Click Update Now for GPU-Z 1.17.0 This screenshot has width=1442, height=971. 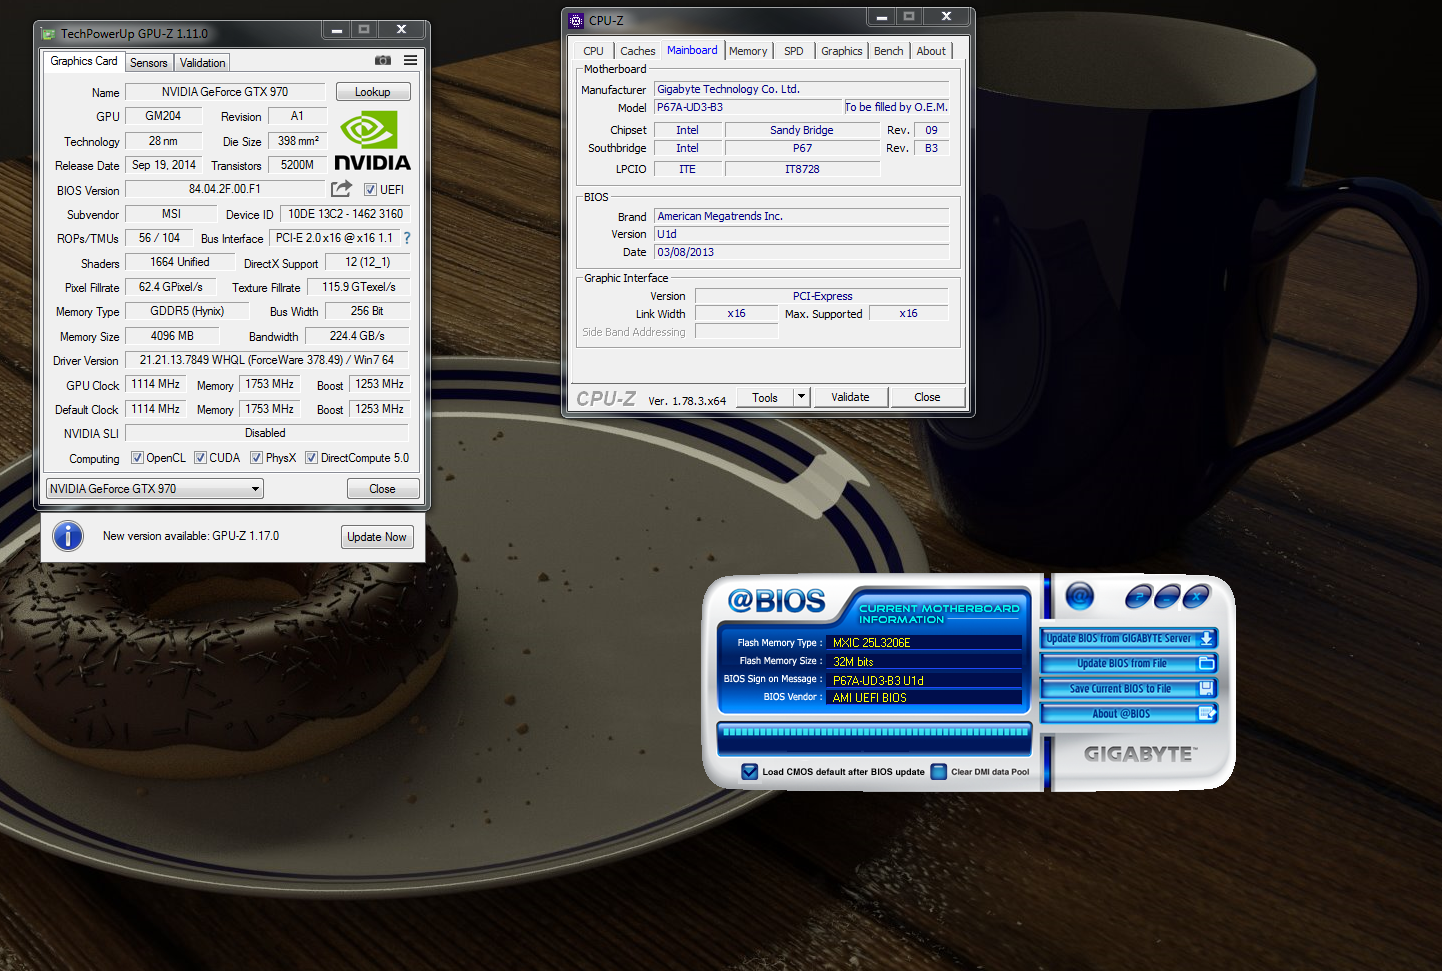coord(377,537)
